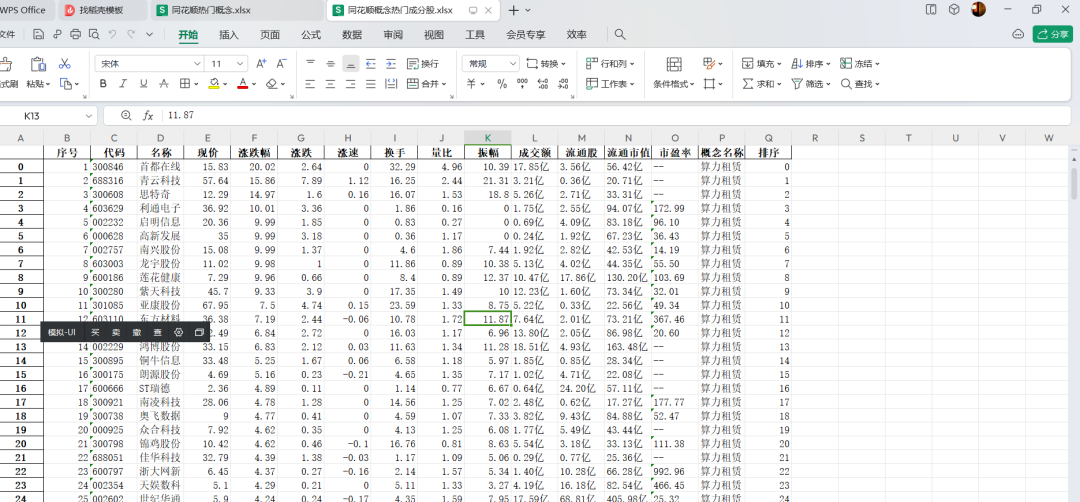This screenshot has width=1080, height=502.
Task: Click the Undo arrow icon
Action: 112,34
